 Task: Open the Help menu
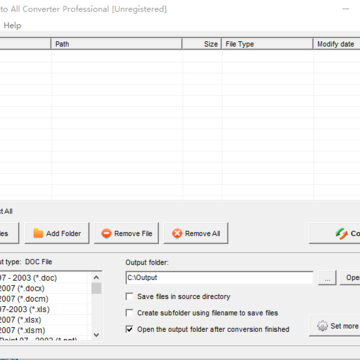point(12,26)
